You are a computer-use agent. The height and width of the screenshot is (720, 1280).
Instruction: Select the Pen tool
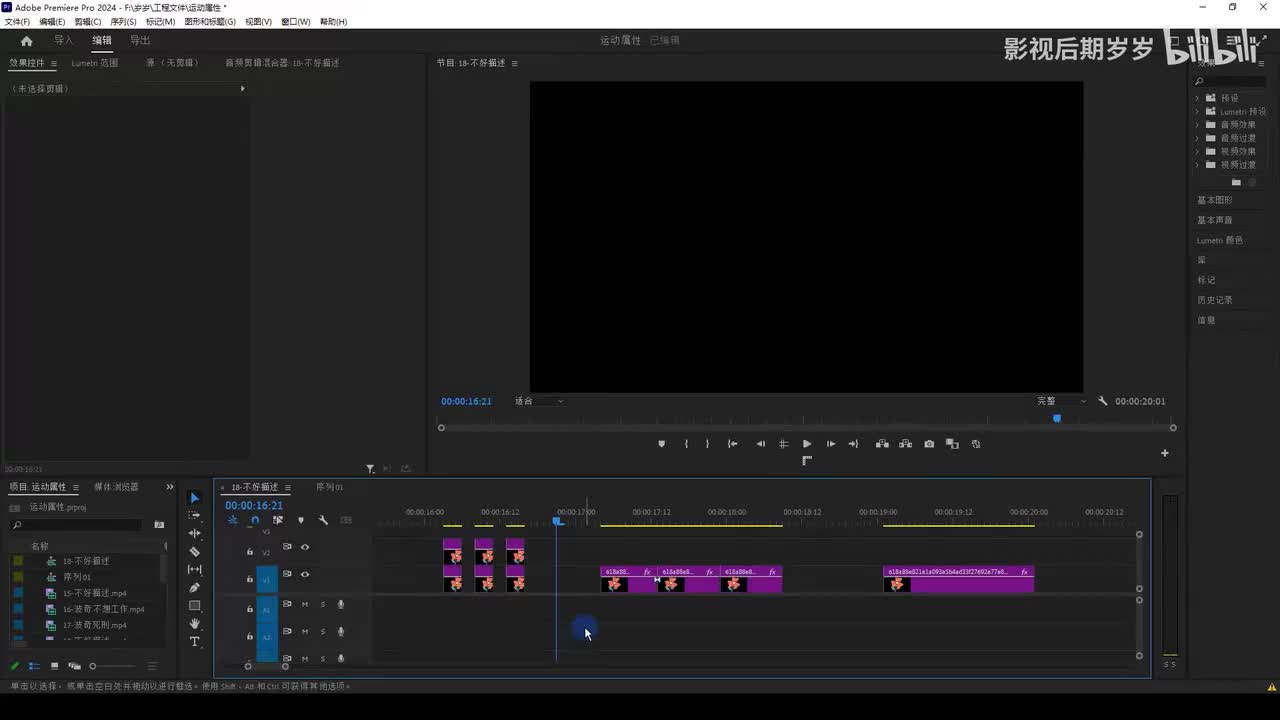point(195,587)
